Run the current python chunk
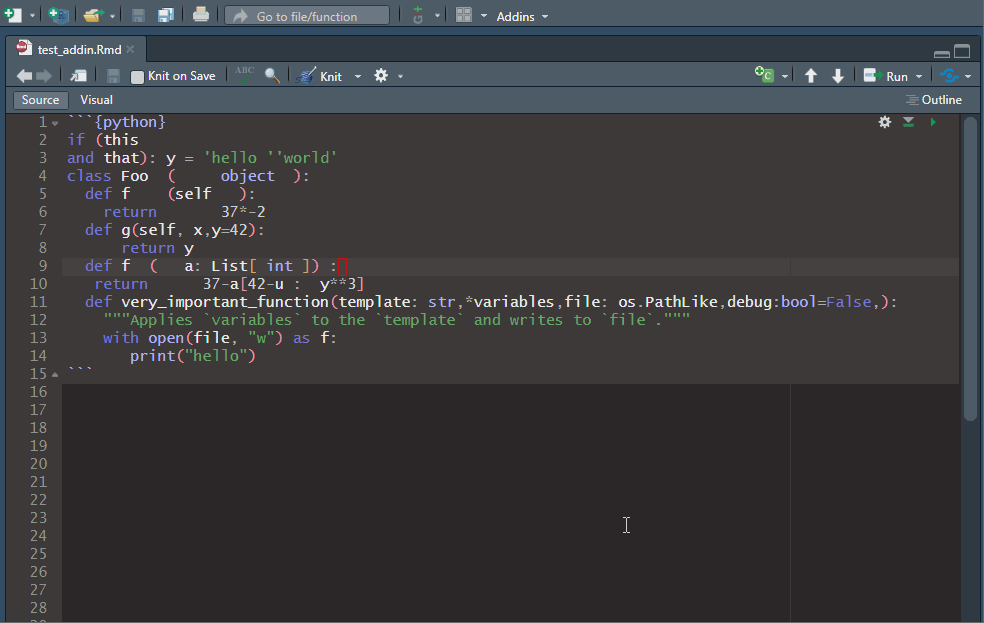Image resolution: width=984 pixels, height=623 pixels. tap(933, 122)
